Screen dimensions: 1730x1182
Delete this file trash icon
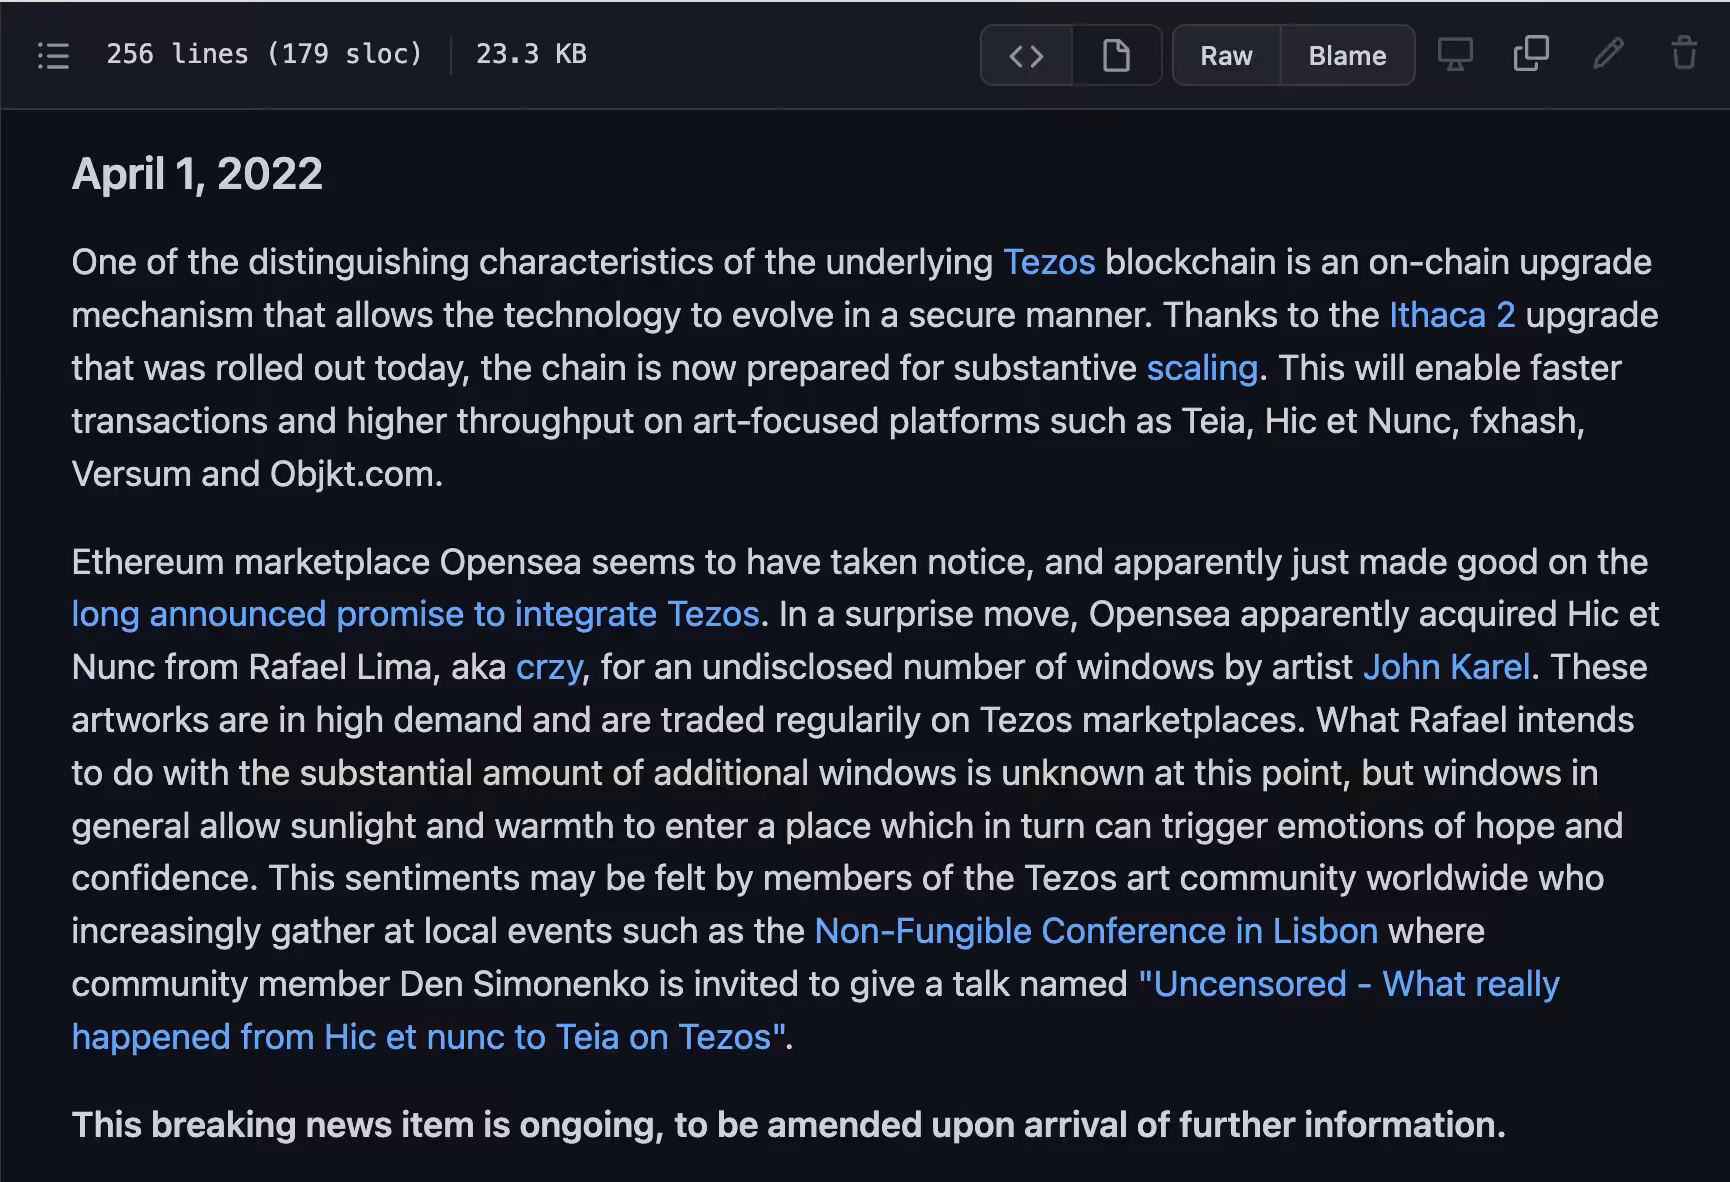pos(1684,54)
